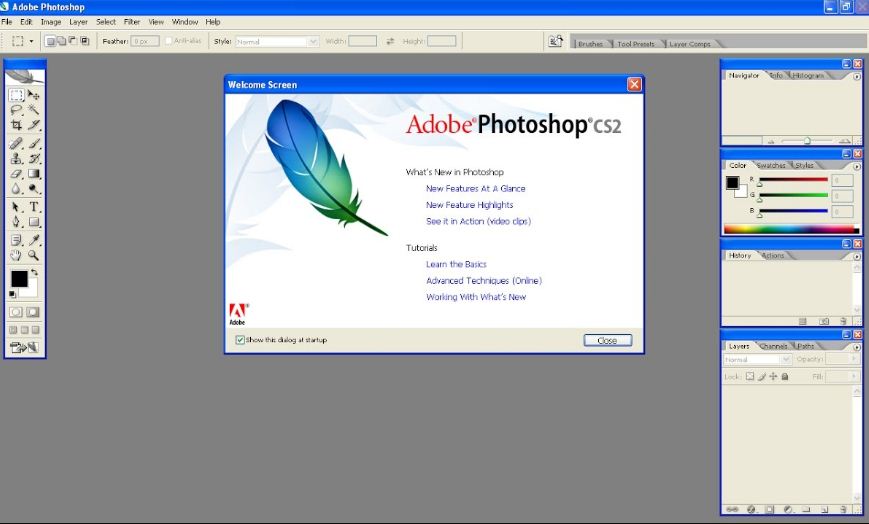Open the Image menu
The image size is (869, 524).
point(51,22)
